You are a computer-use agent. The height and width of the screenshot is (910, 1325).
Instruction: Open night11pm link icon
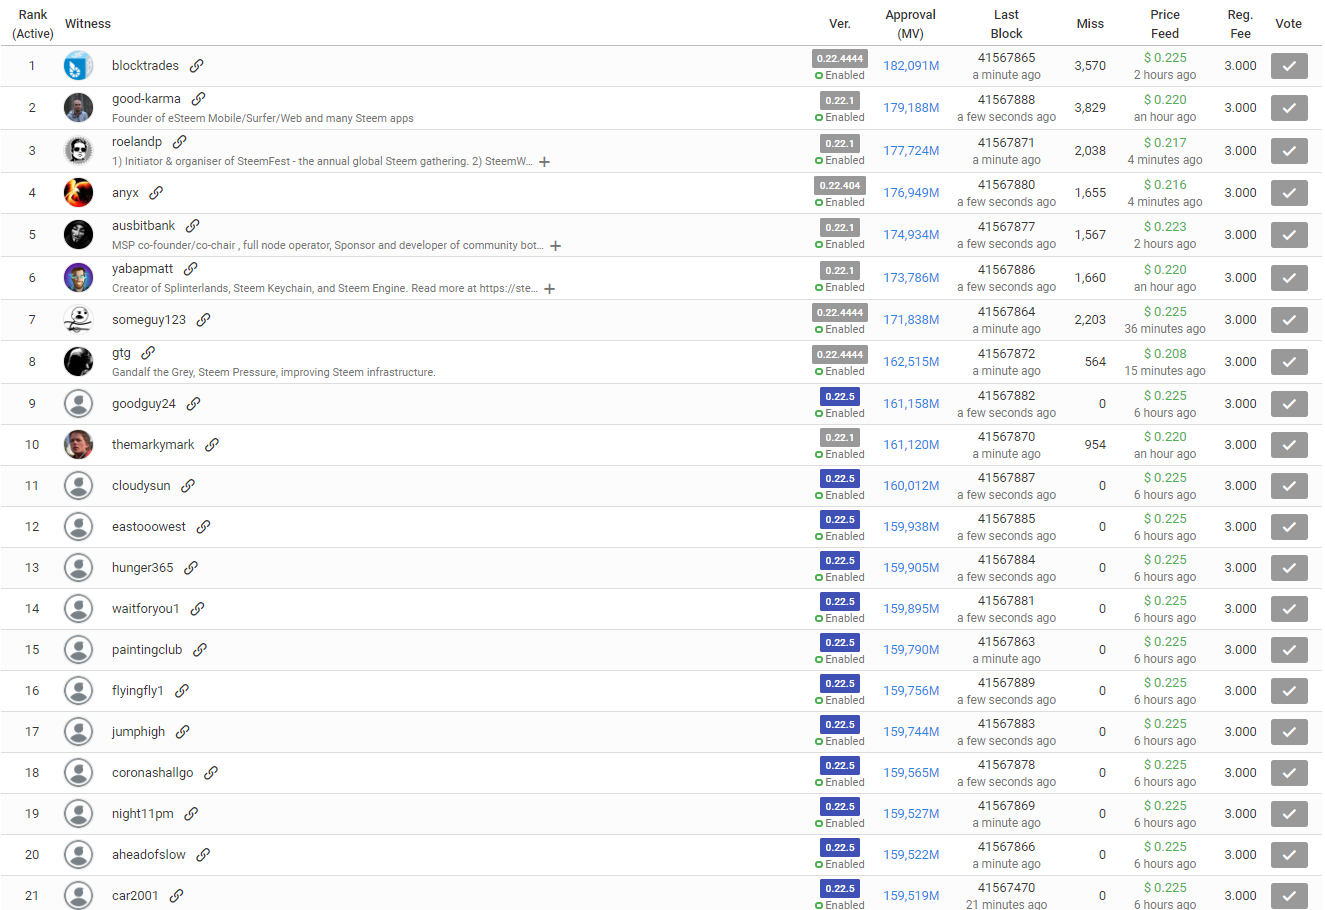tap(191, 814)
